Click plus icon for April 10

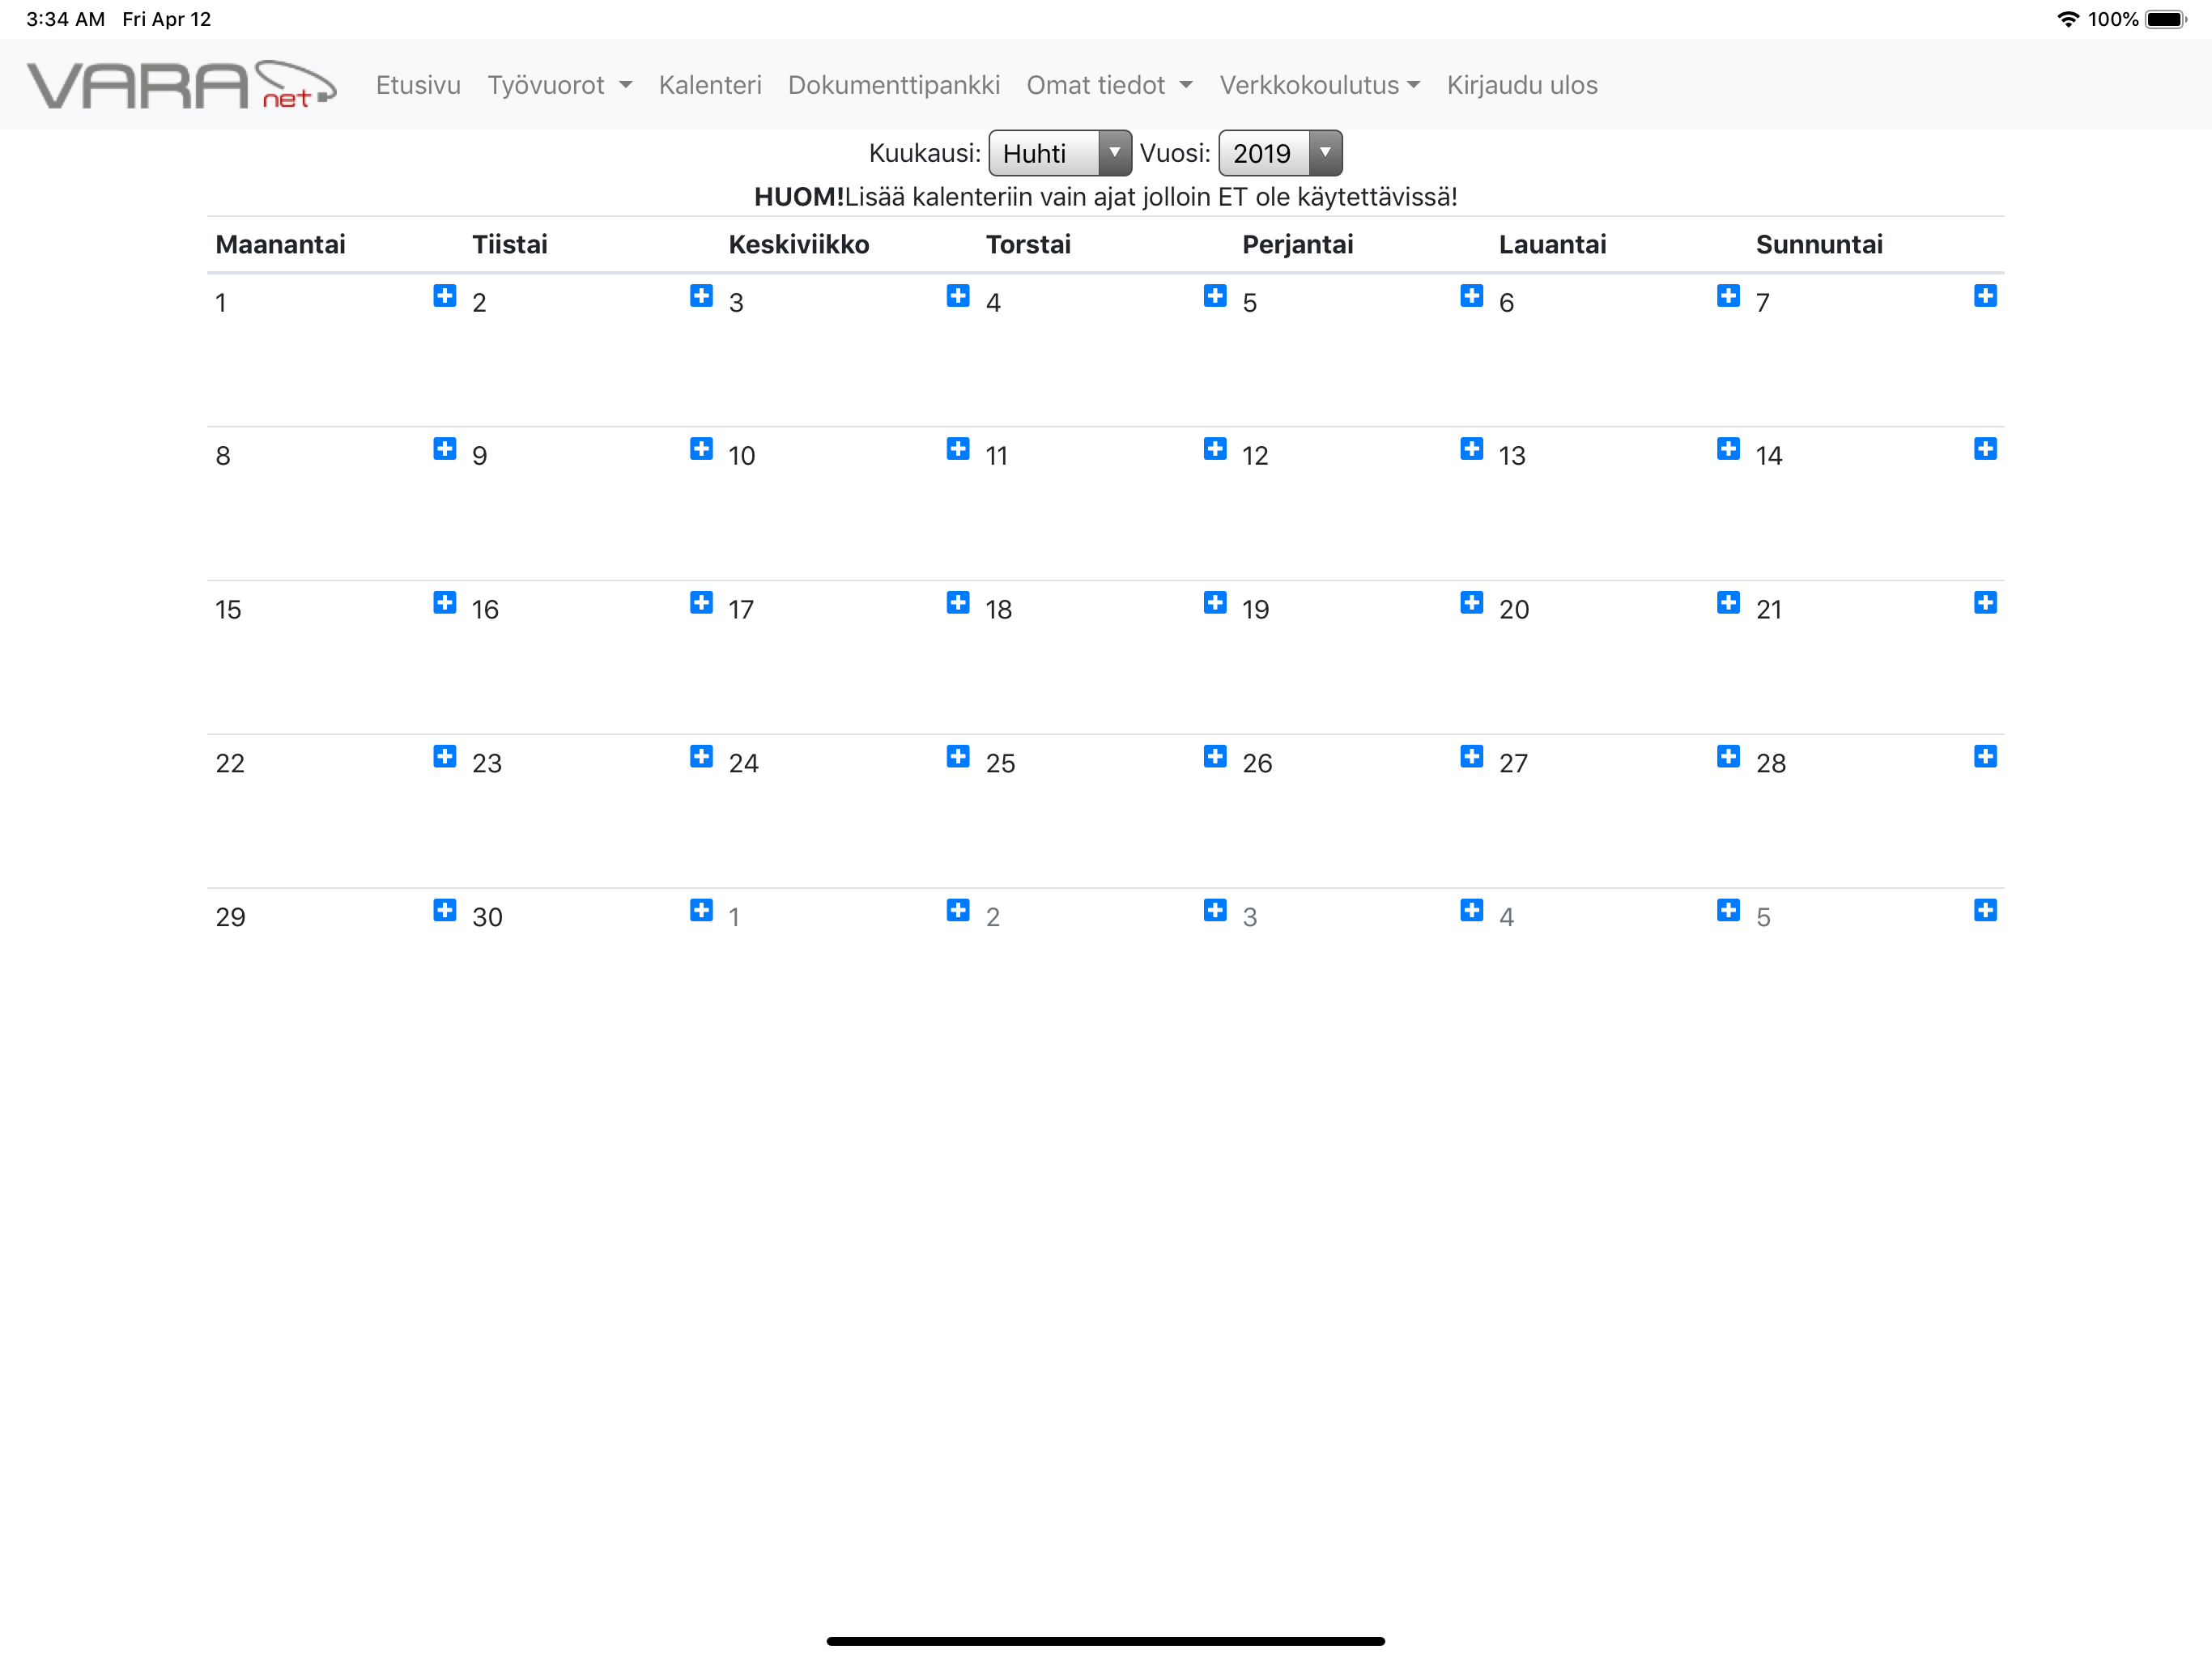[958, 448]
